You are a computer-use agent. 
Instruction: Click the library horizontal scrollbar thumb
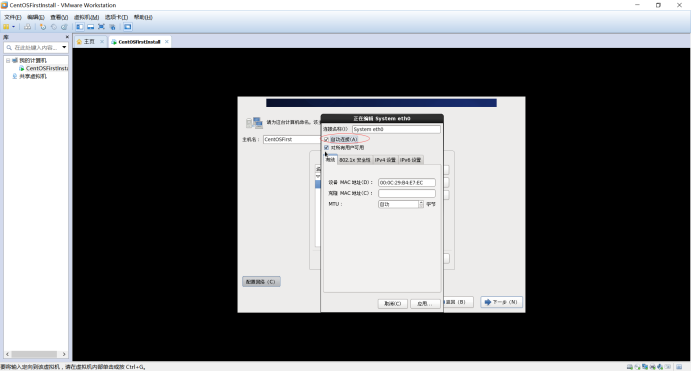(x=34, y=354)
